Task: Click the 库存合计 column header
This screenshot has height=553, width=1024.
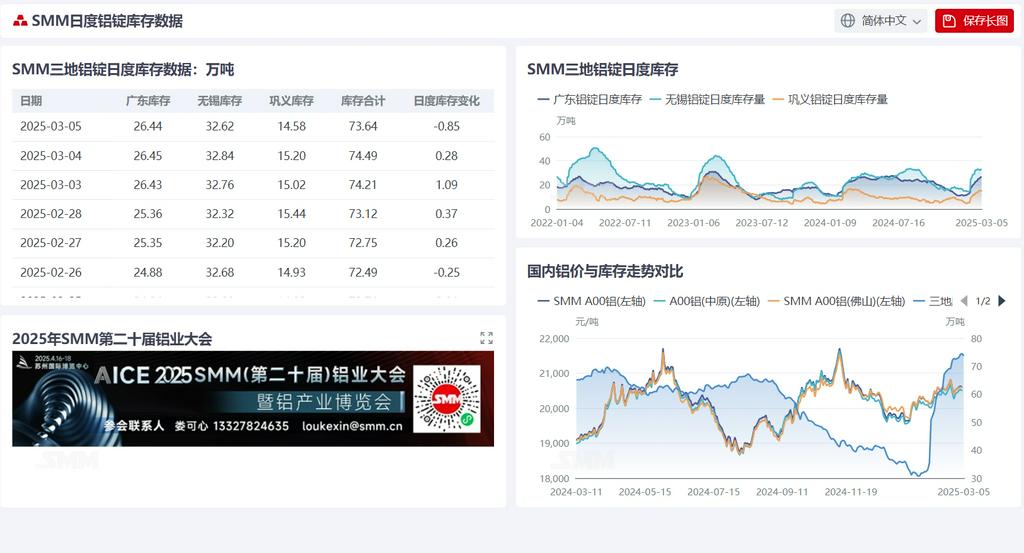Action: click(x=363, y=101)
